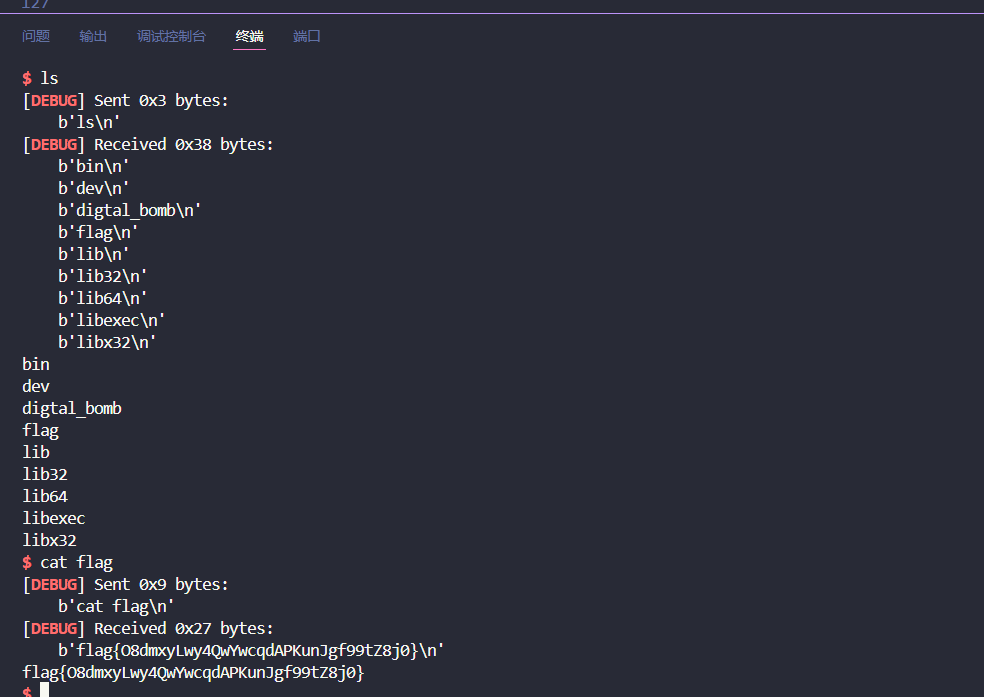984x697 pixels.
Task: Select the 终端 terminal tab
Action: click(250, 36)
